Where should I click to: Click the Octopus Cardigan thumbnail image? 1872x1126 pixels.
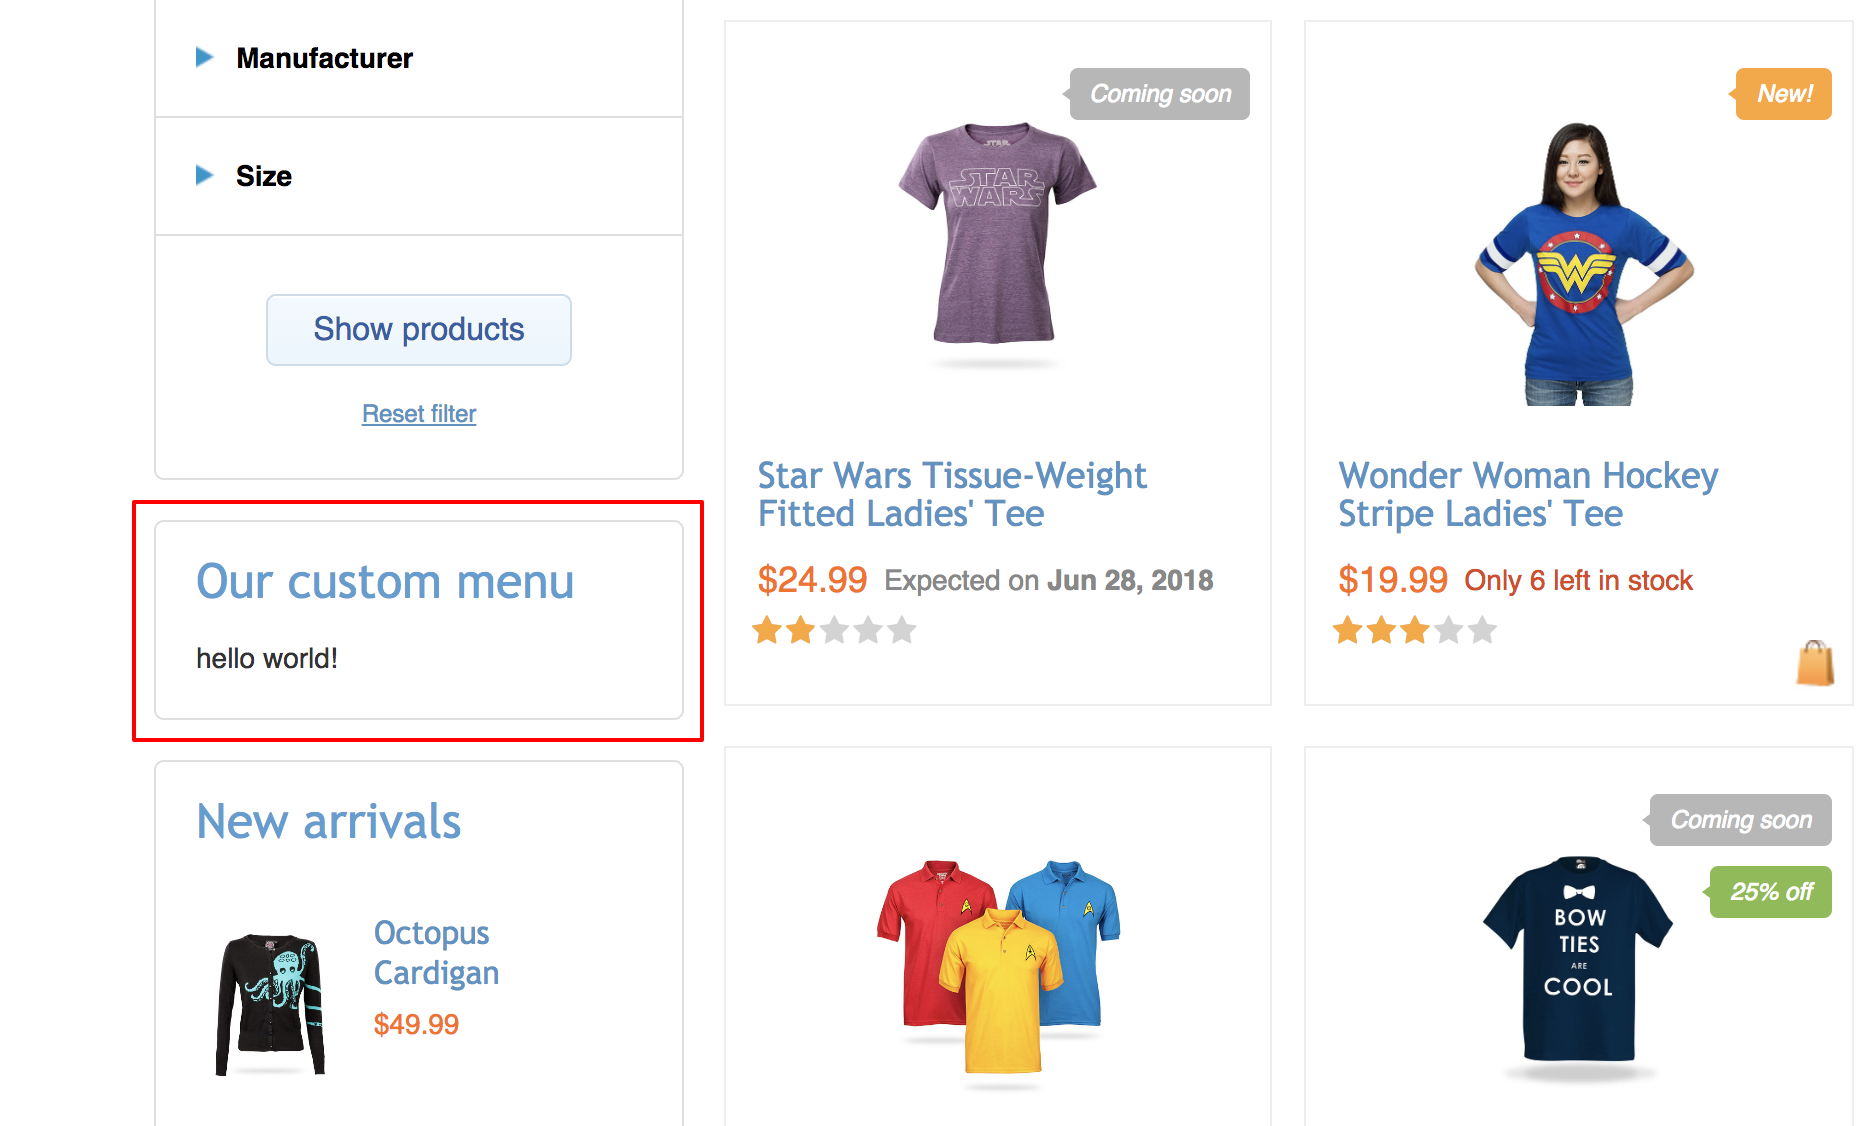[271, 1004]
